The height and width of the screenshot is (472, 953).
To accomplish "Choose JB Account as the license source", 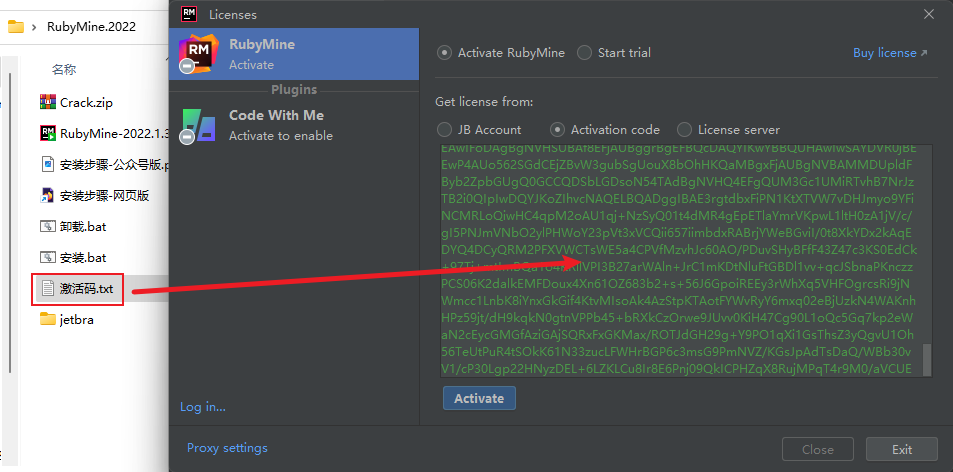I will 444,129.
